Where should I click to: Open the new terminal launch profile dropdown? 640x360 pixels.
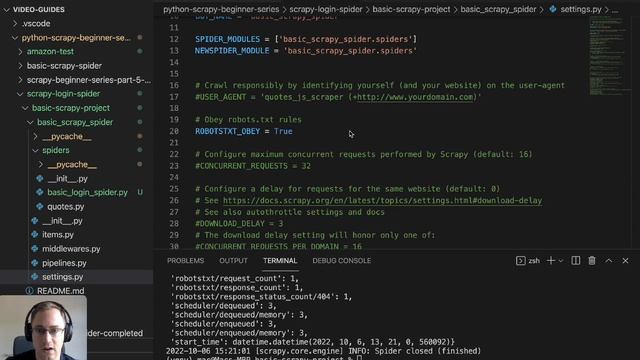tap(561, 260)
